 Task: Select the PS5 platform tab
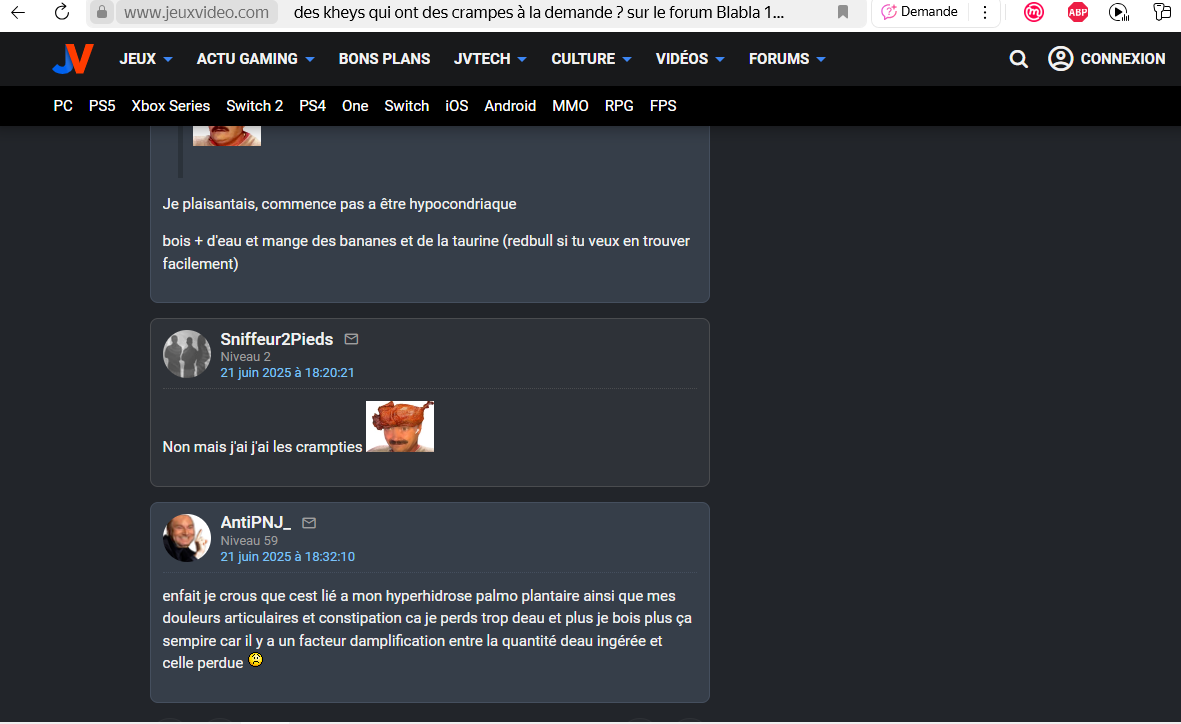102,106
